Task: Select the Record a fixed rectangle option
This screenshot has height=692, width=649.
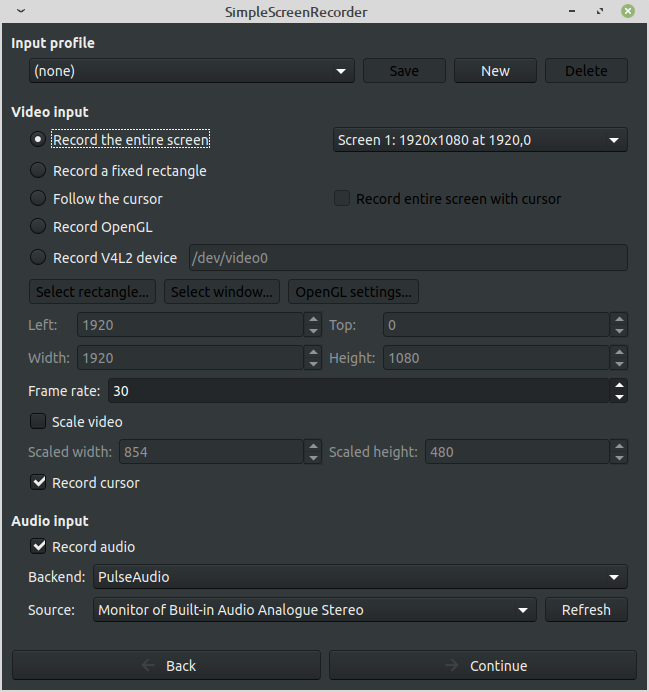Action: (x=38, y=170)
